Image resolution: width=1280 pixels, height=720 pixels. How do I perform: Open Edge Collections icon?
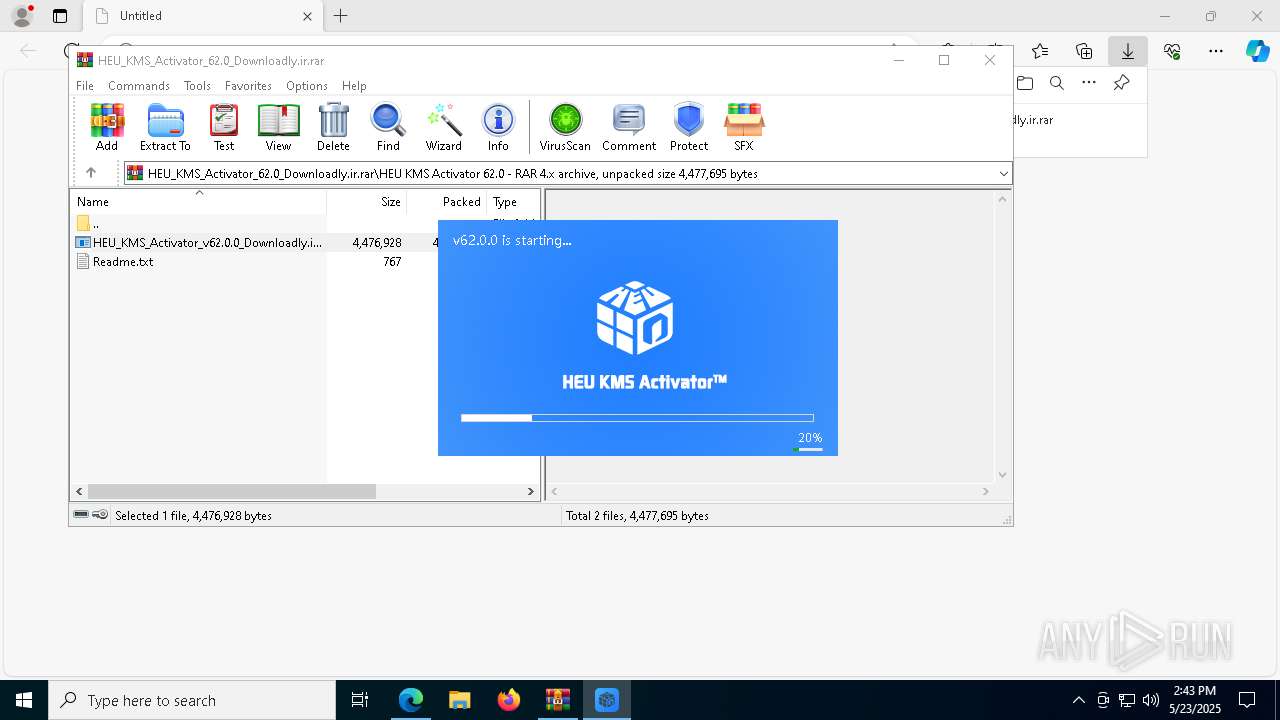pos(1084,51)
